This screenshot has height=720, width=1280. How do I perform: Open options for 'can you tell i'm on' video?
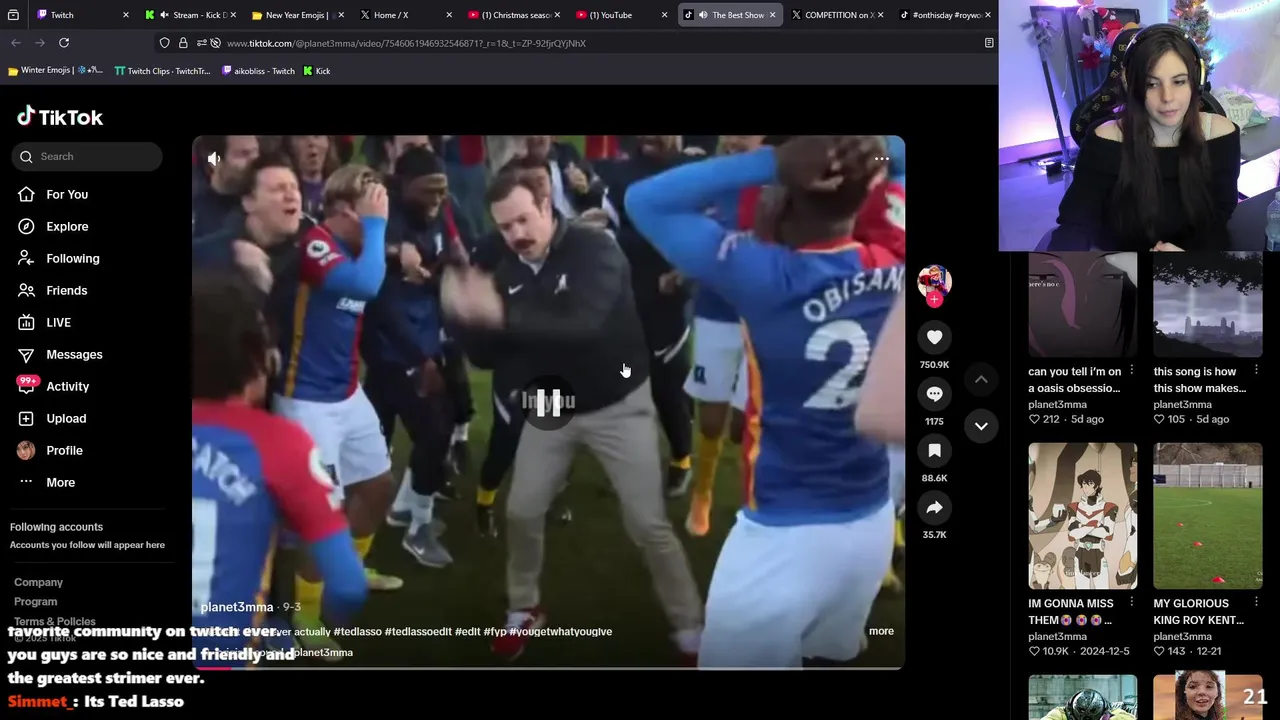1131,370
